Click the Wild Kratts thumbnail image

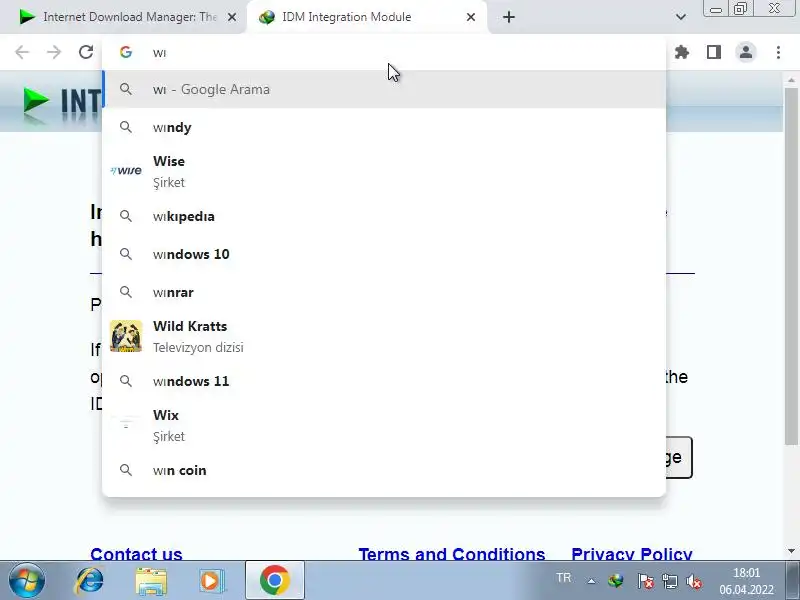click(x=126, y=336)
